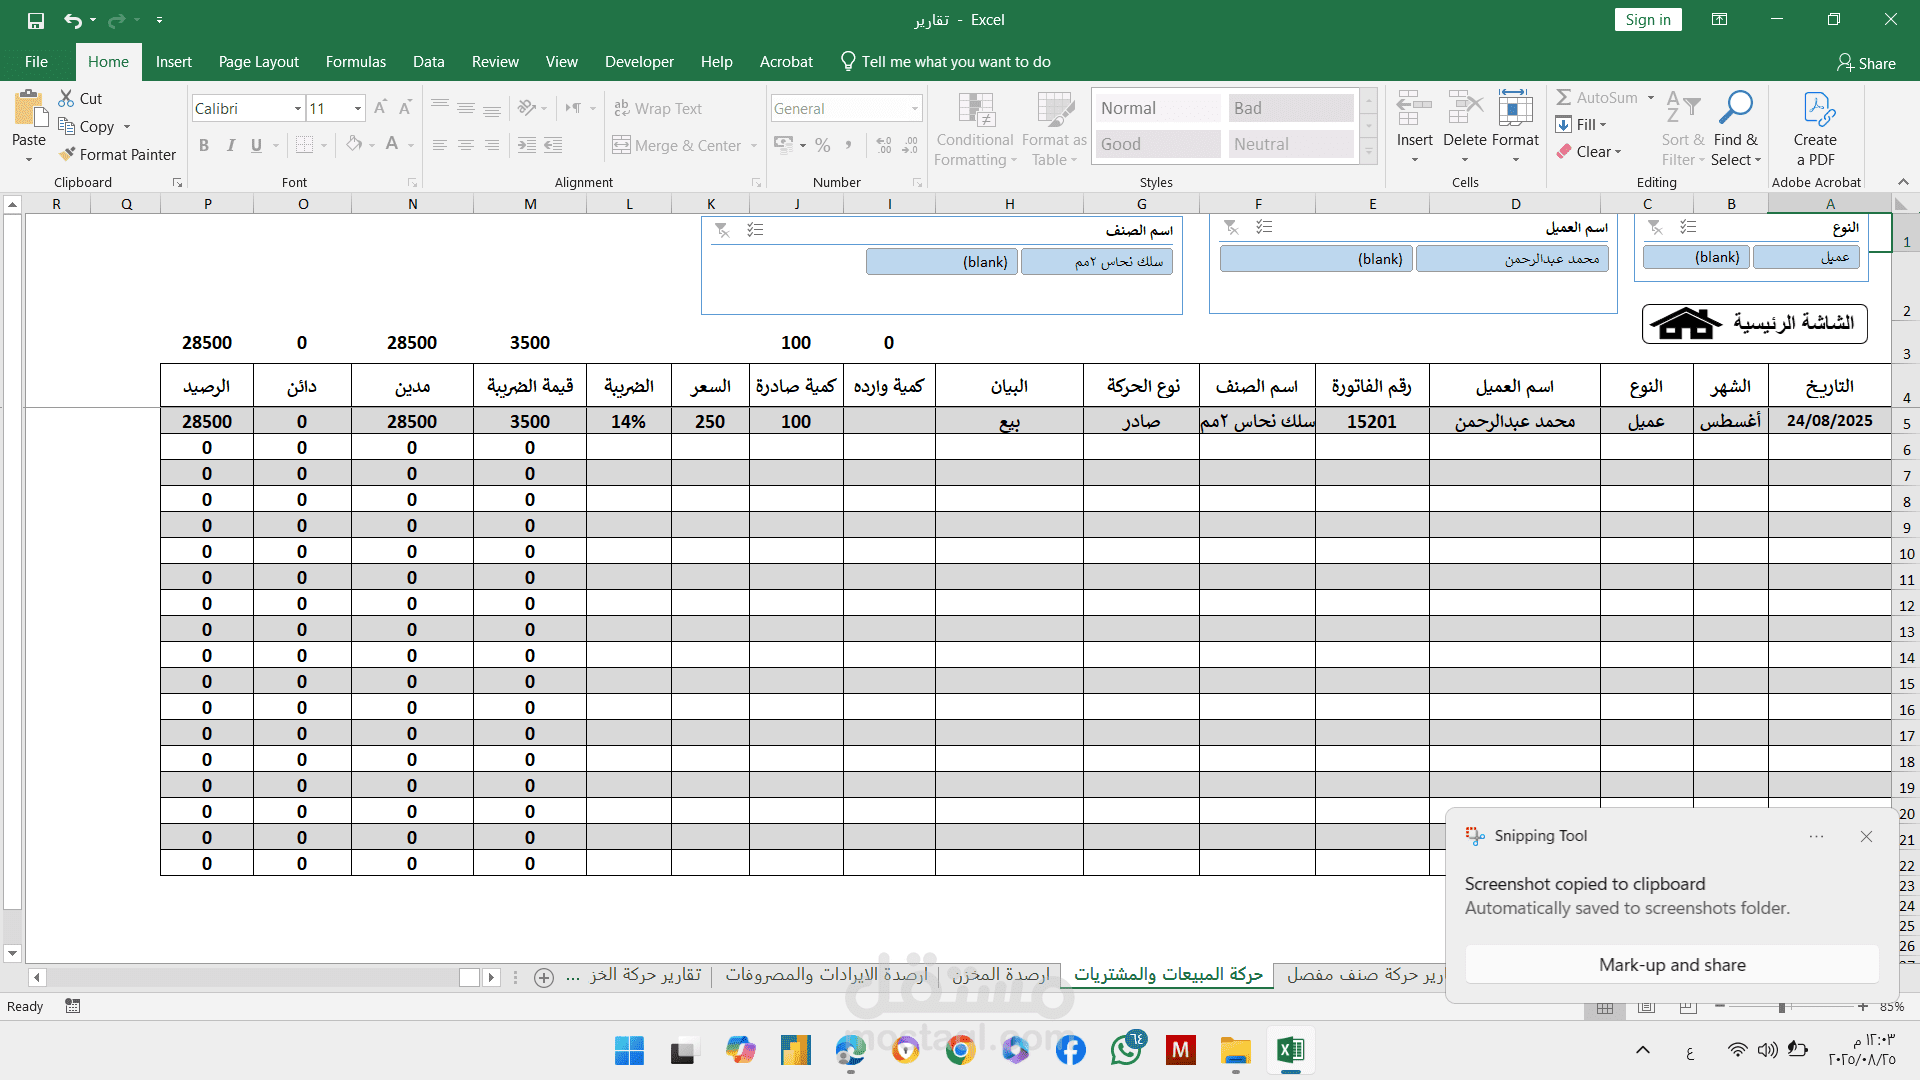This screenshot has width=1920, height=1080.
Task: Toggle Italic formatting
Action: coord(231,145)
